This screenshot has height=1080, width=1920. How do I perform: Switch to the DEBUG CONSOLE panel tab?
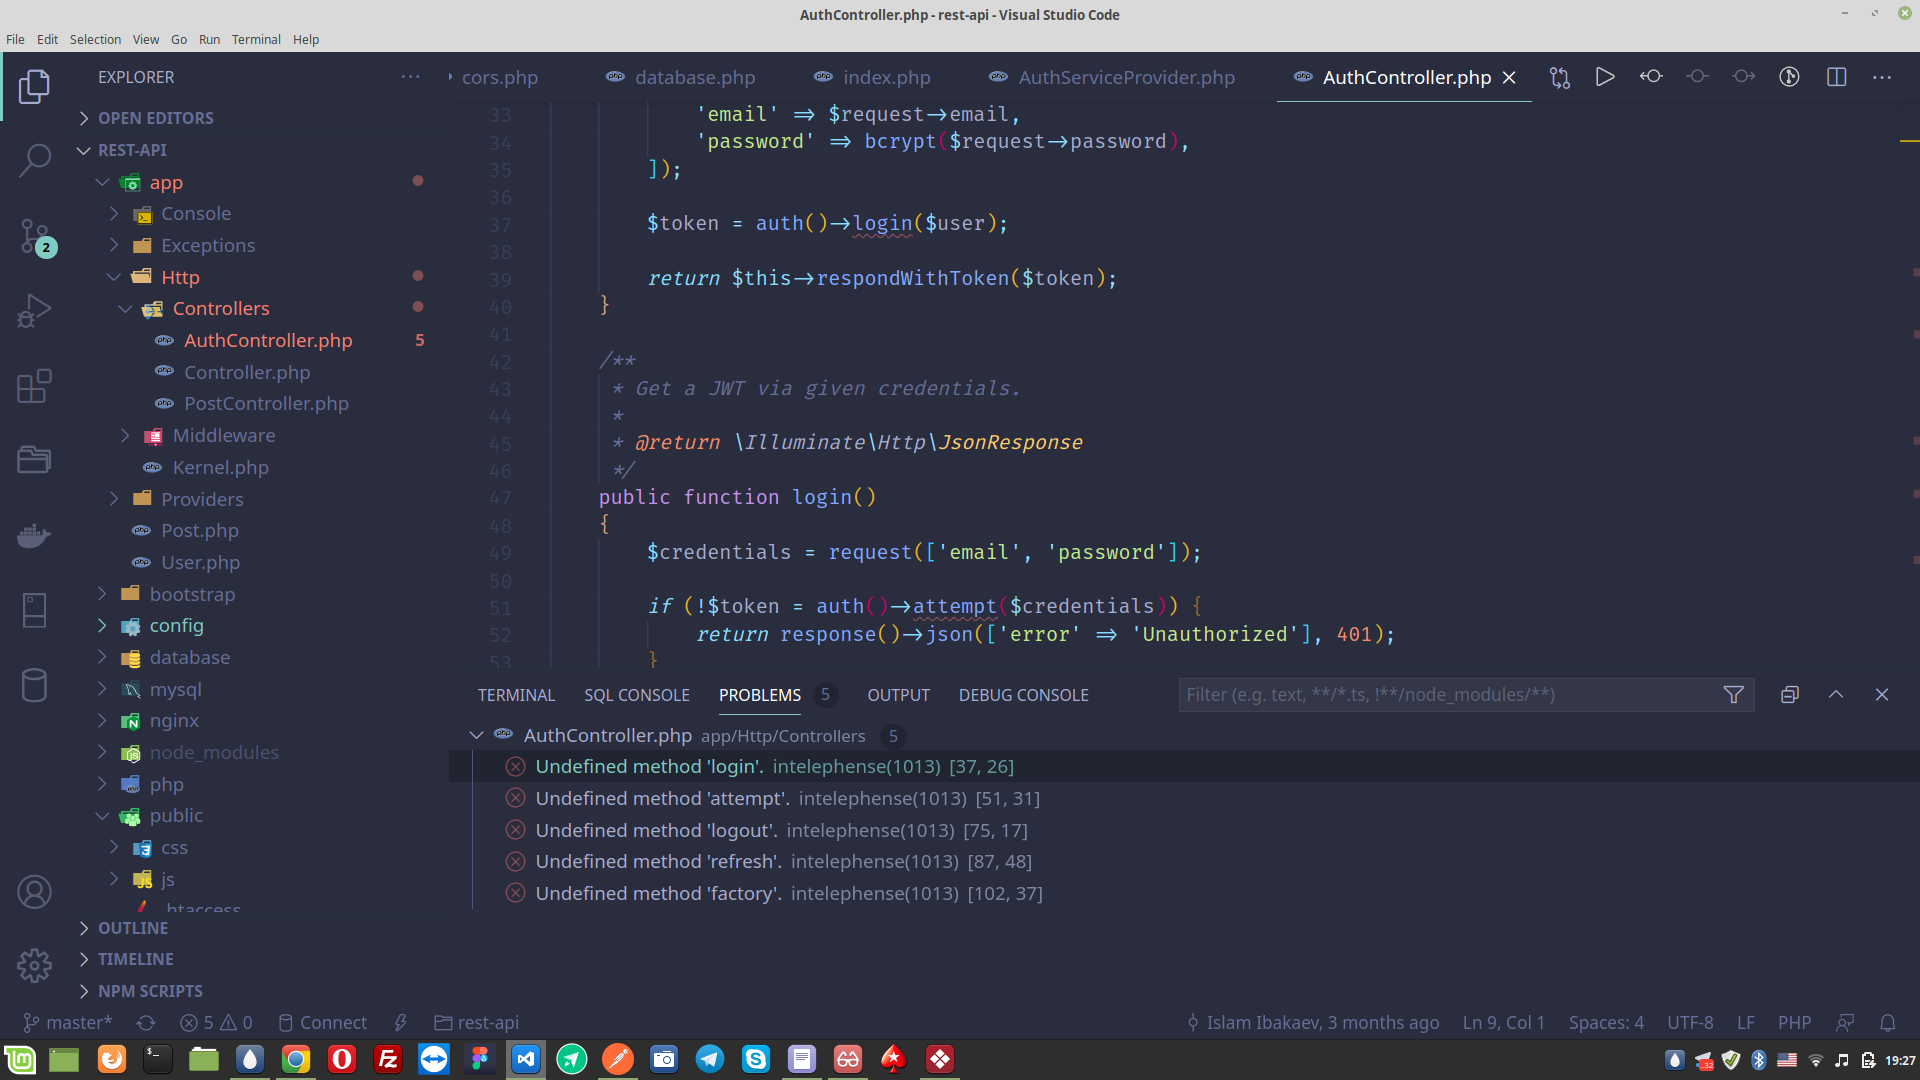(x=1023, y=695)
